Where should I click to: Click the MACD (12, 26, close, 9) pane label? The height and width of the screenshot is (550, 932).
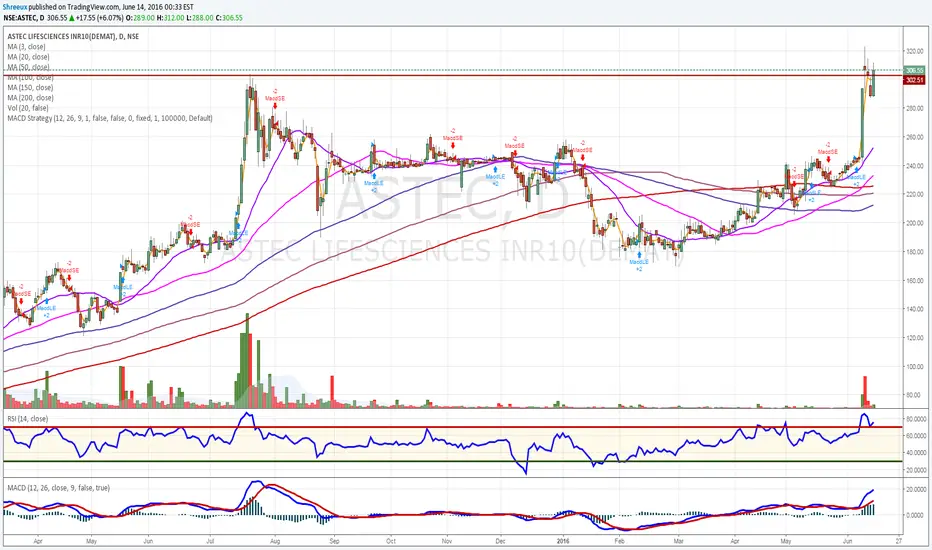click(x=58, y=488)
